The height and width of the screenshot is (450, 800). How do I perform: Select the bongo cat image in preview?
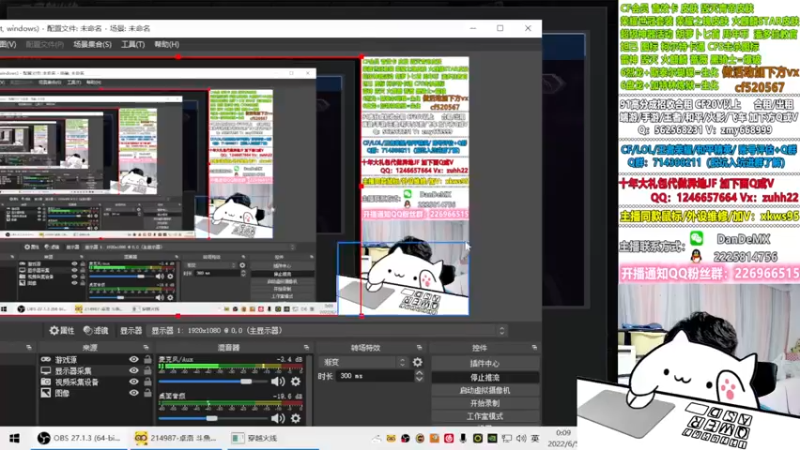pos(403,279)
